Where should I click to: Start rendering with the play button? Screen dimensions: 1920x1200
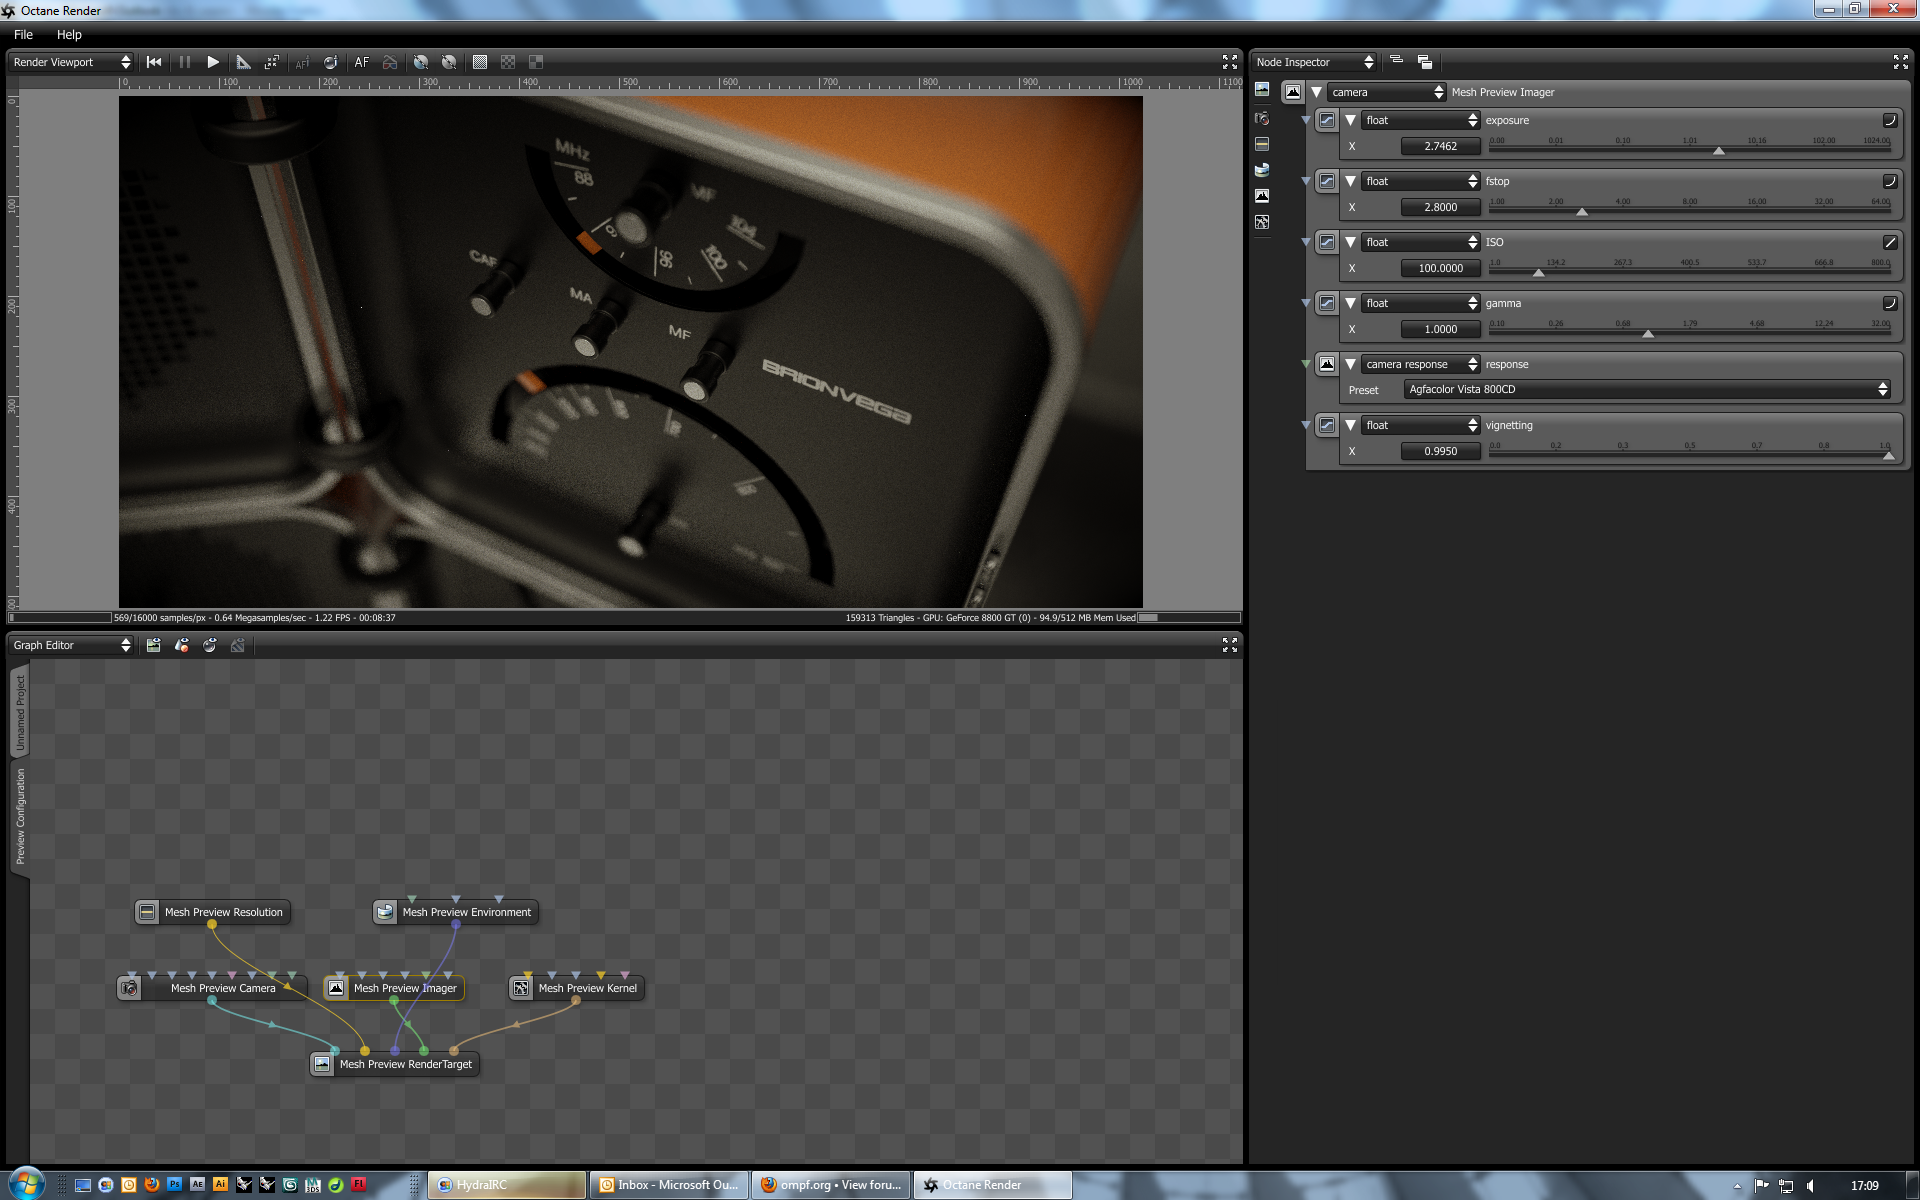tap(213, 62)
